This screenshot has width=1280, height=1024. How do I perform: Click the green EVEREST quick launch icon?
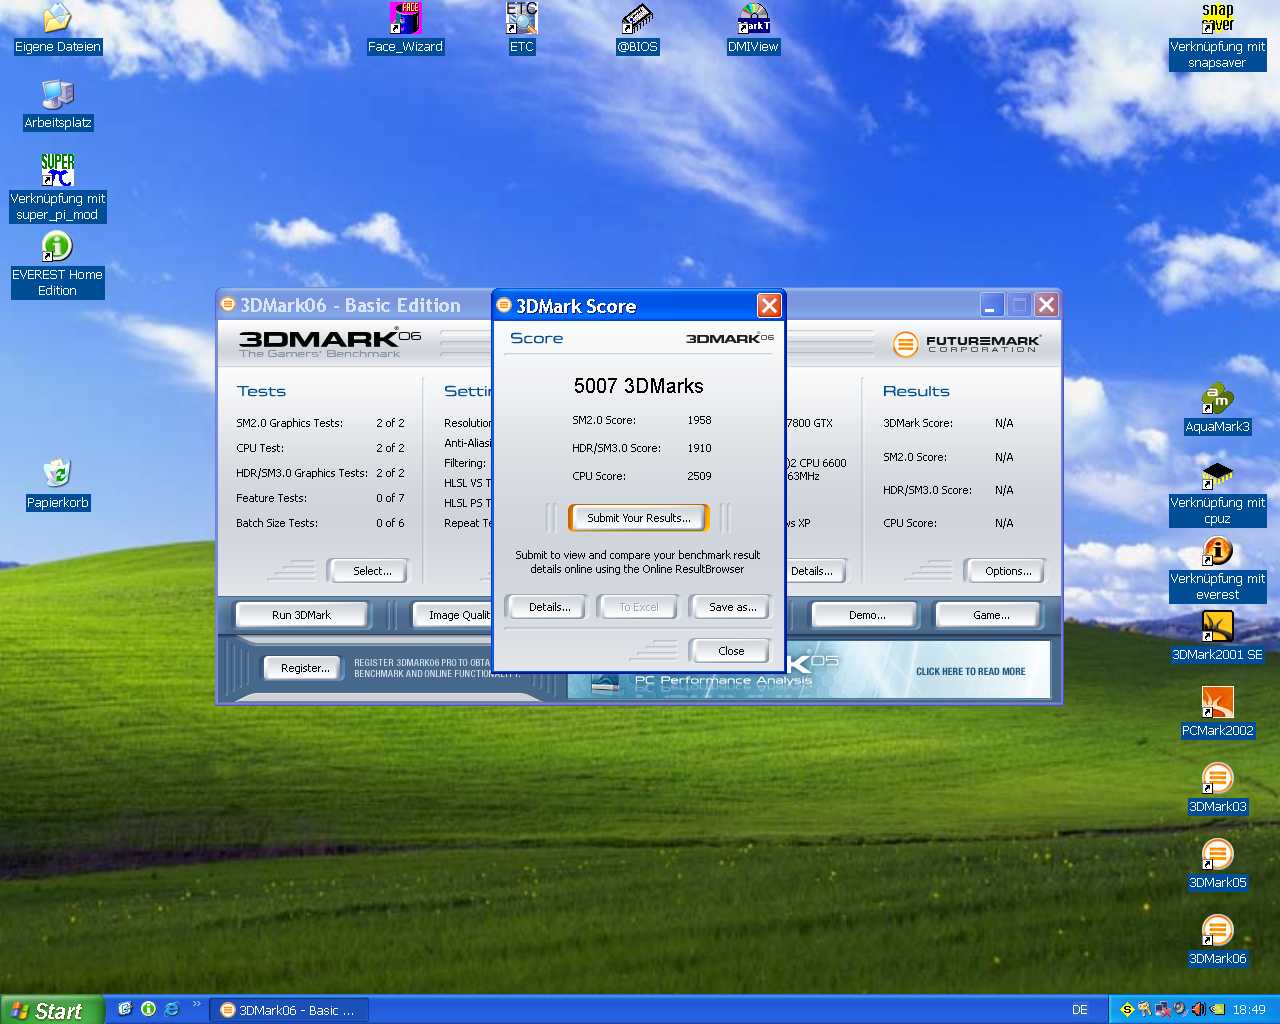pyautogui.click(x=148, y=1009)
